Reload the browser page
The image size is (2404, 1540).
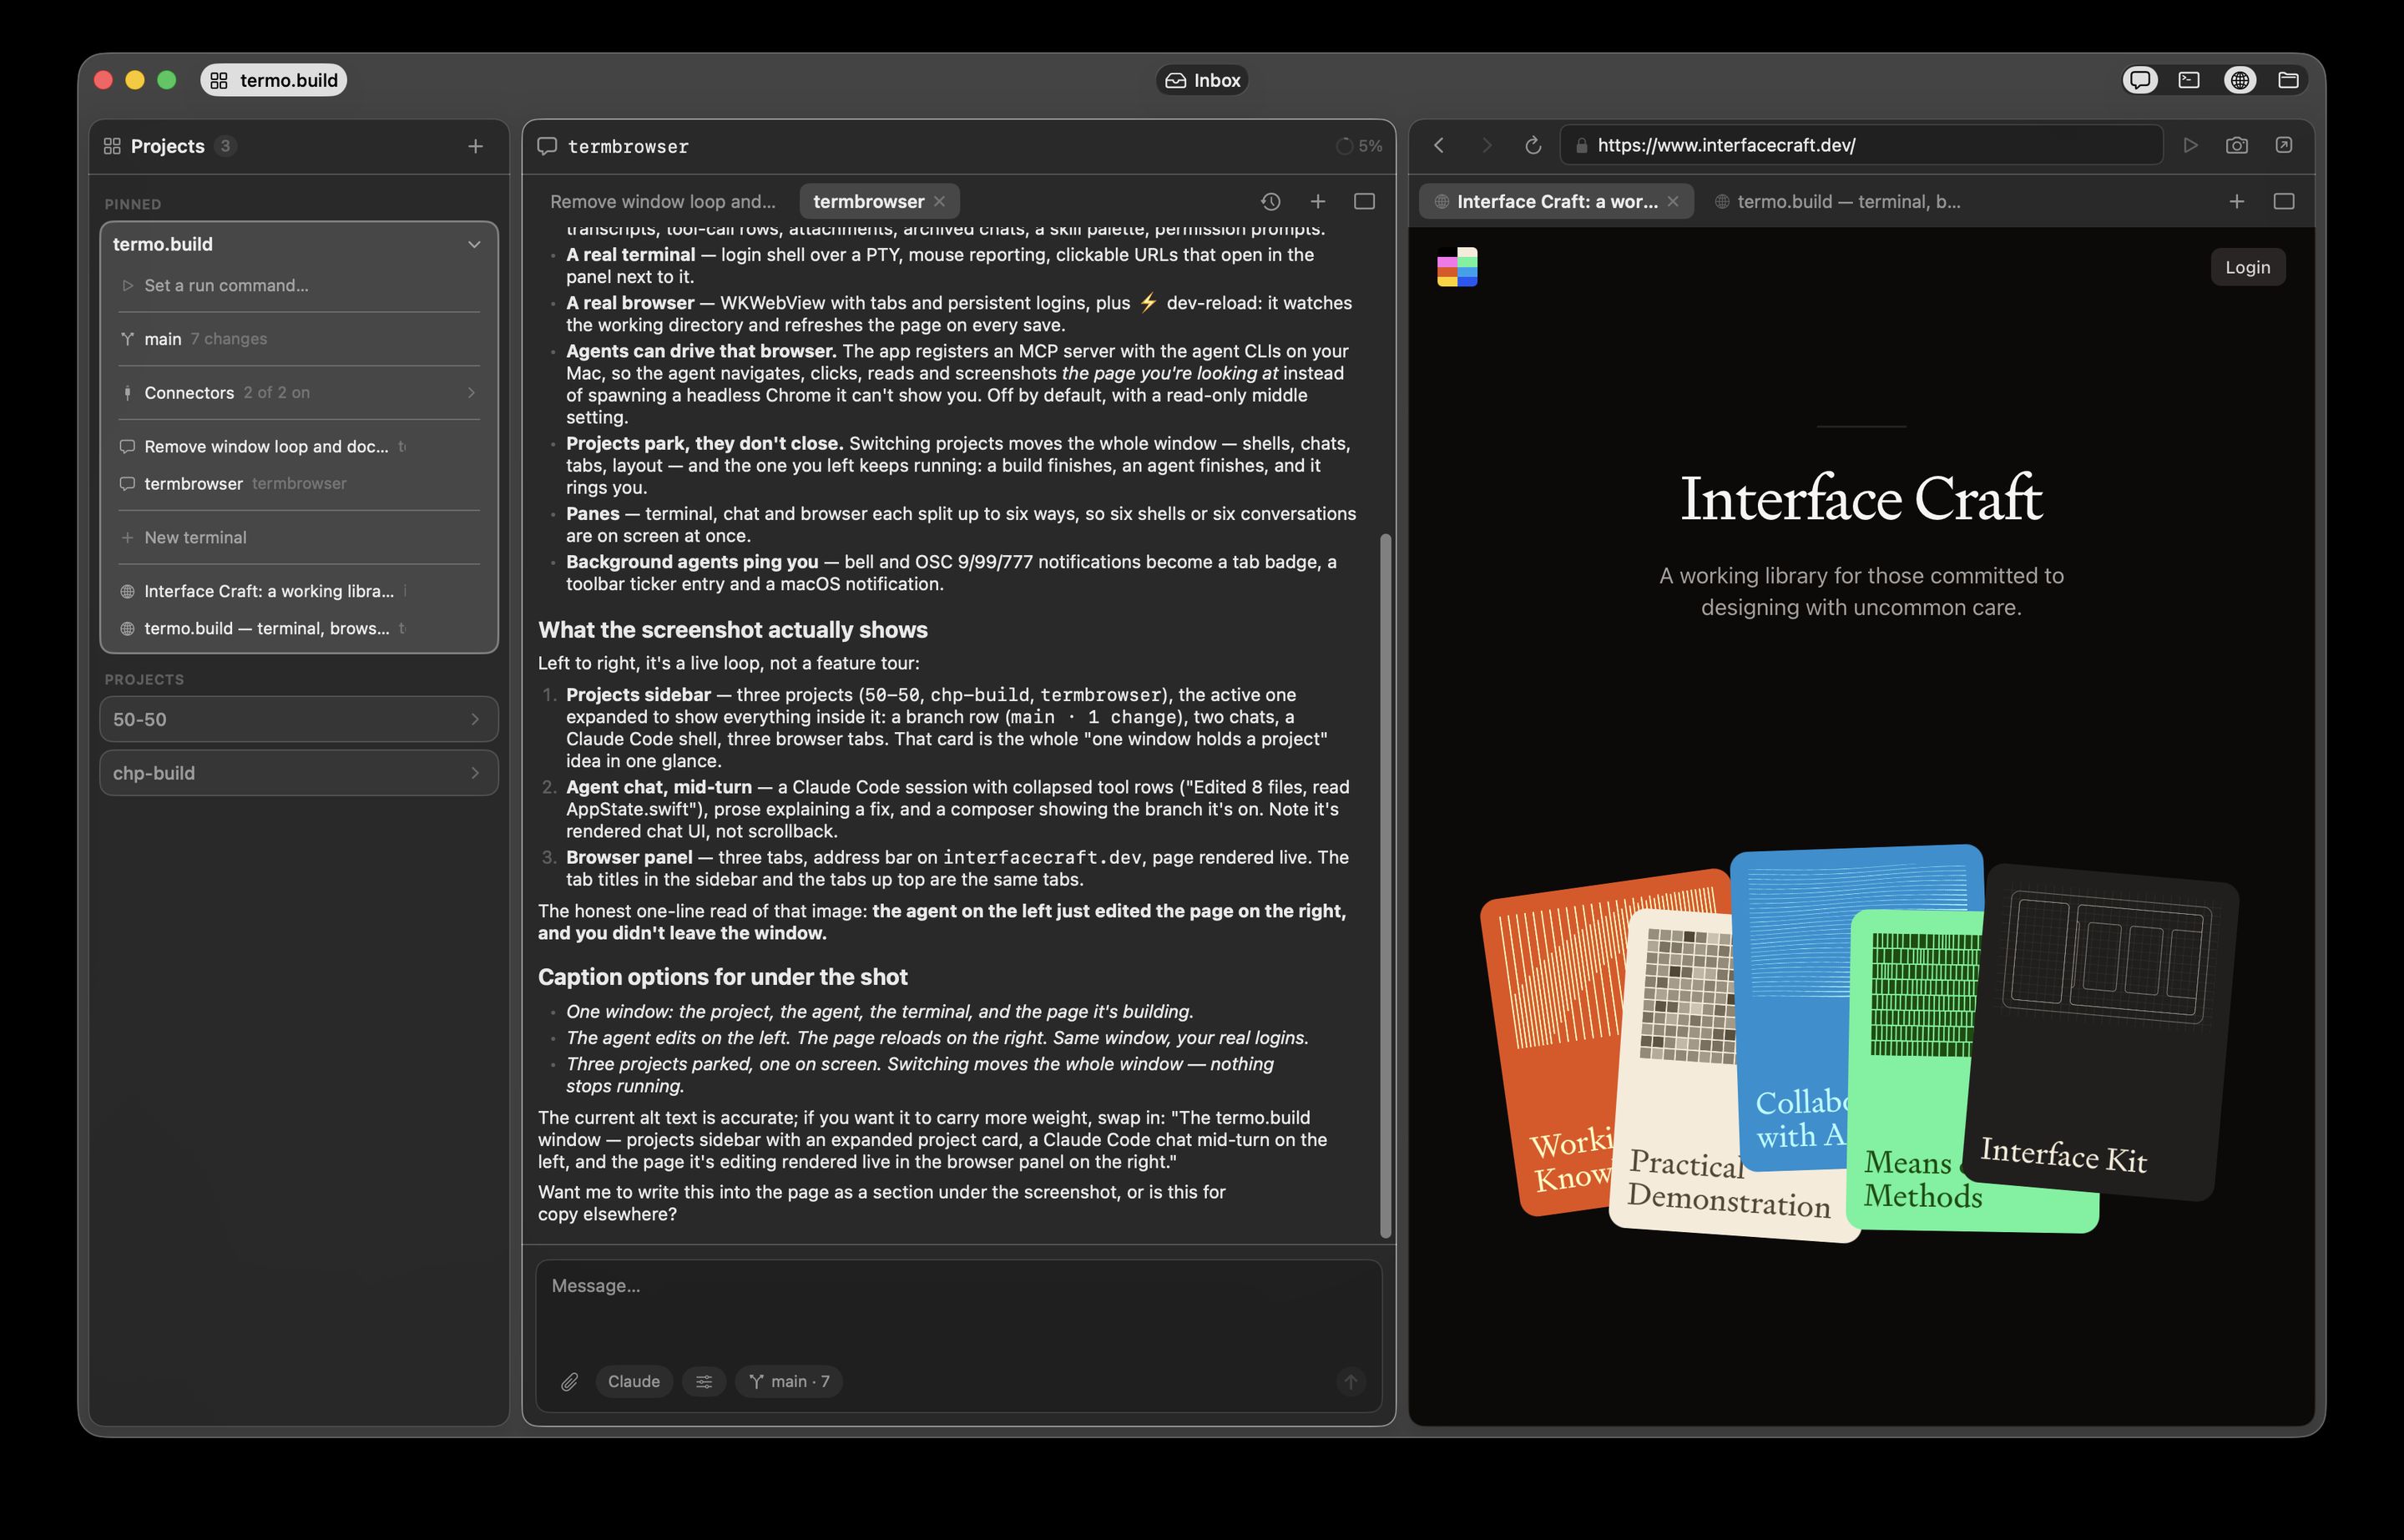coord(1533,145)
